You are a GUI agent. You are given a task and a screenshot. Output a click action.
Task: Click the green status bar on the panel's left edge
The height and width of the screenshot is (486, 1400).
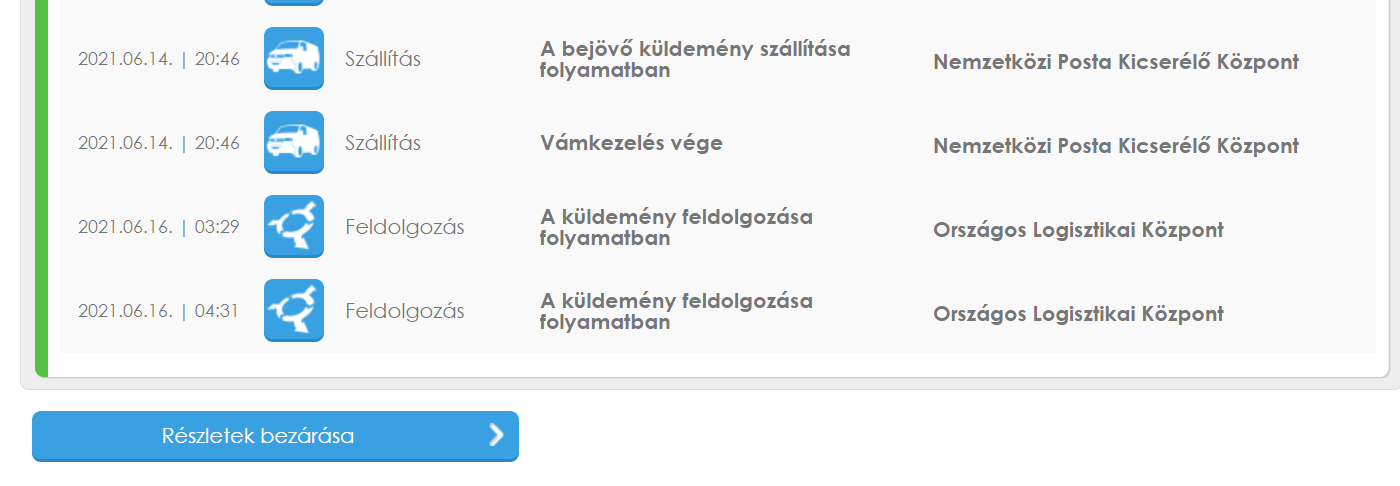point(41,188)
